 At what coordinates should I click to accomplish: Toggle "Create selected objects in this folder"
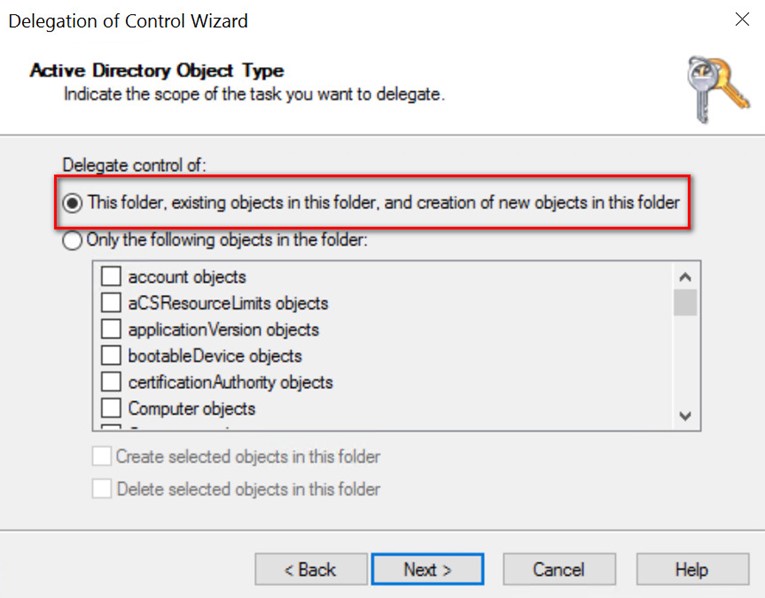coord(101,457)
